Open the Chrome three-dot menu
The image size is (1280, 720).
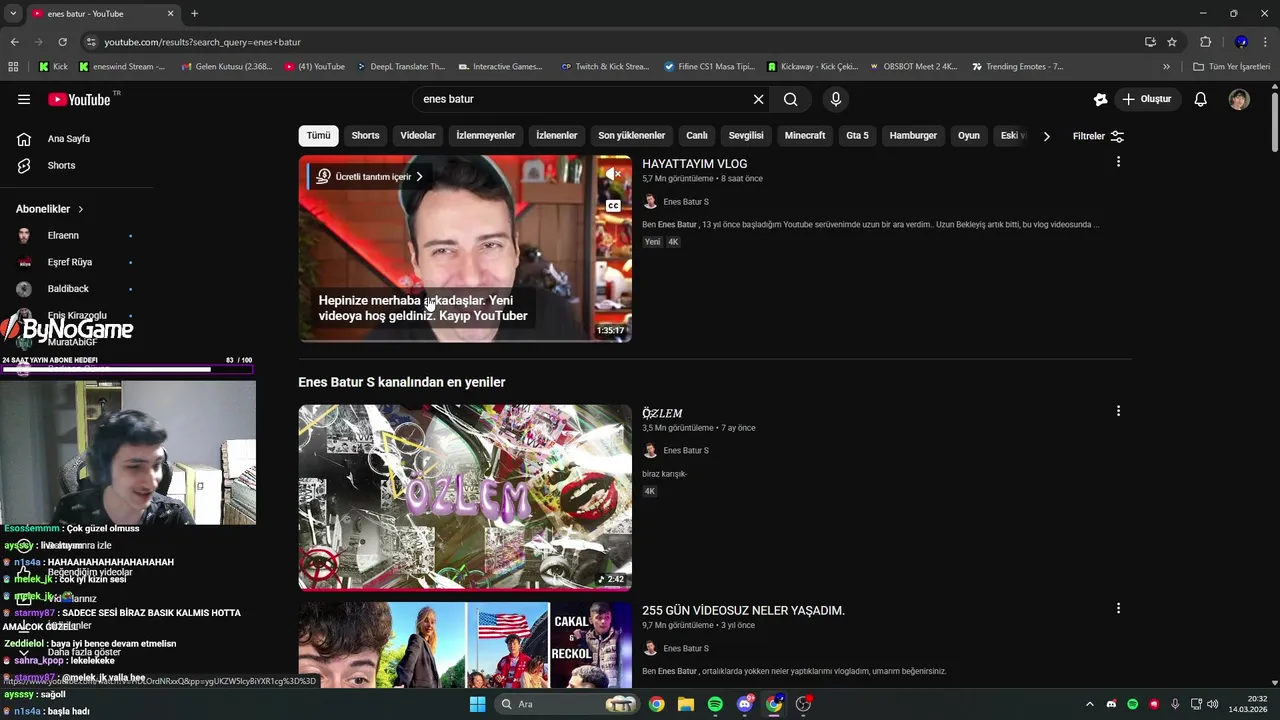click(1265, 42)
